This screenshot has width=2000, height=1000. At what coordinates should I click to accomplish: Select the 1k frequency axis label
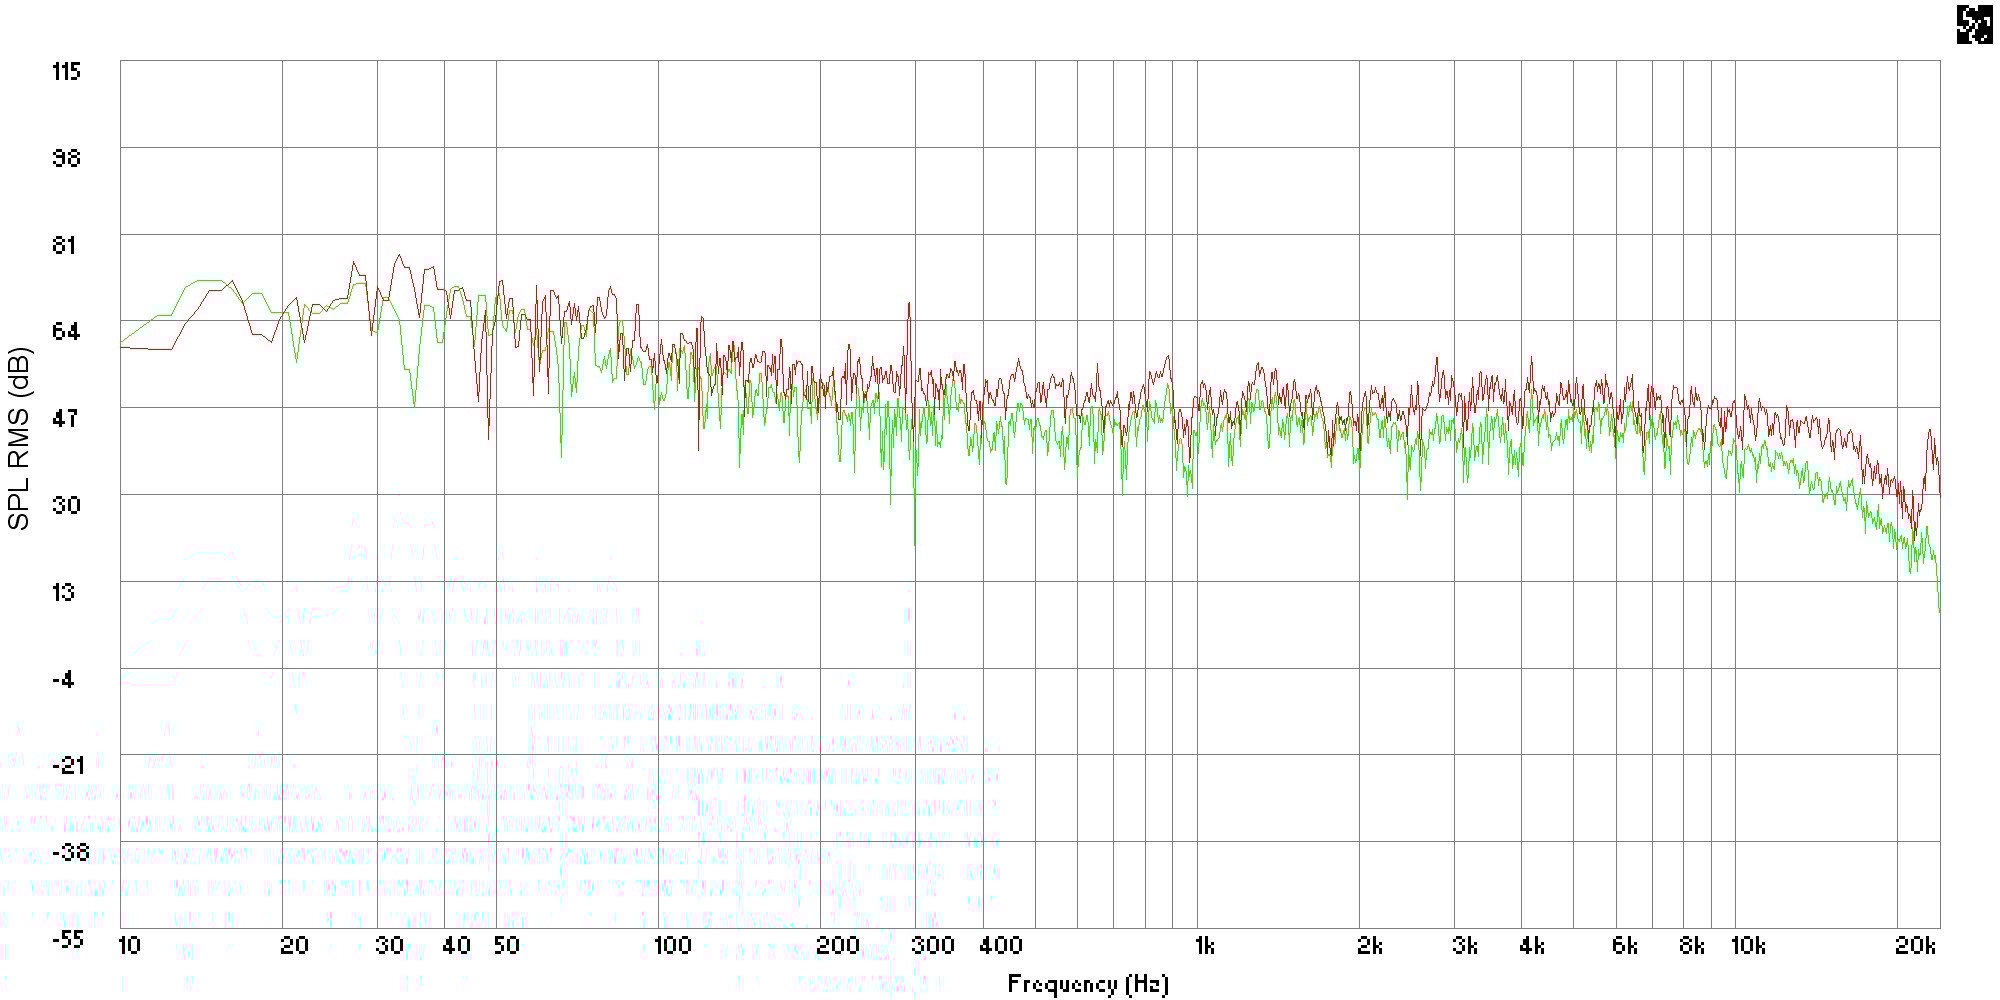(x=1205, y=945)
